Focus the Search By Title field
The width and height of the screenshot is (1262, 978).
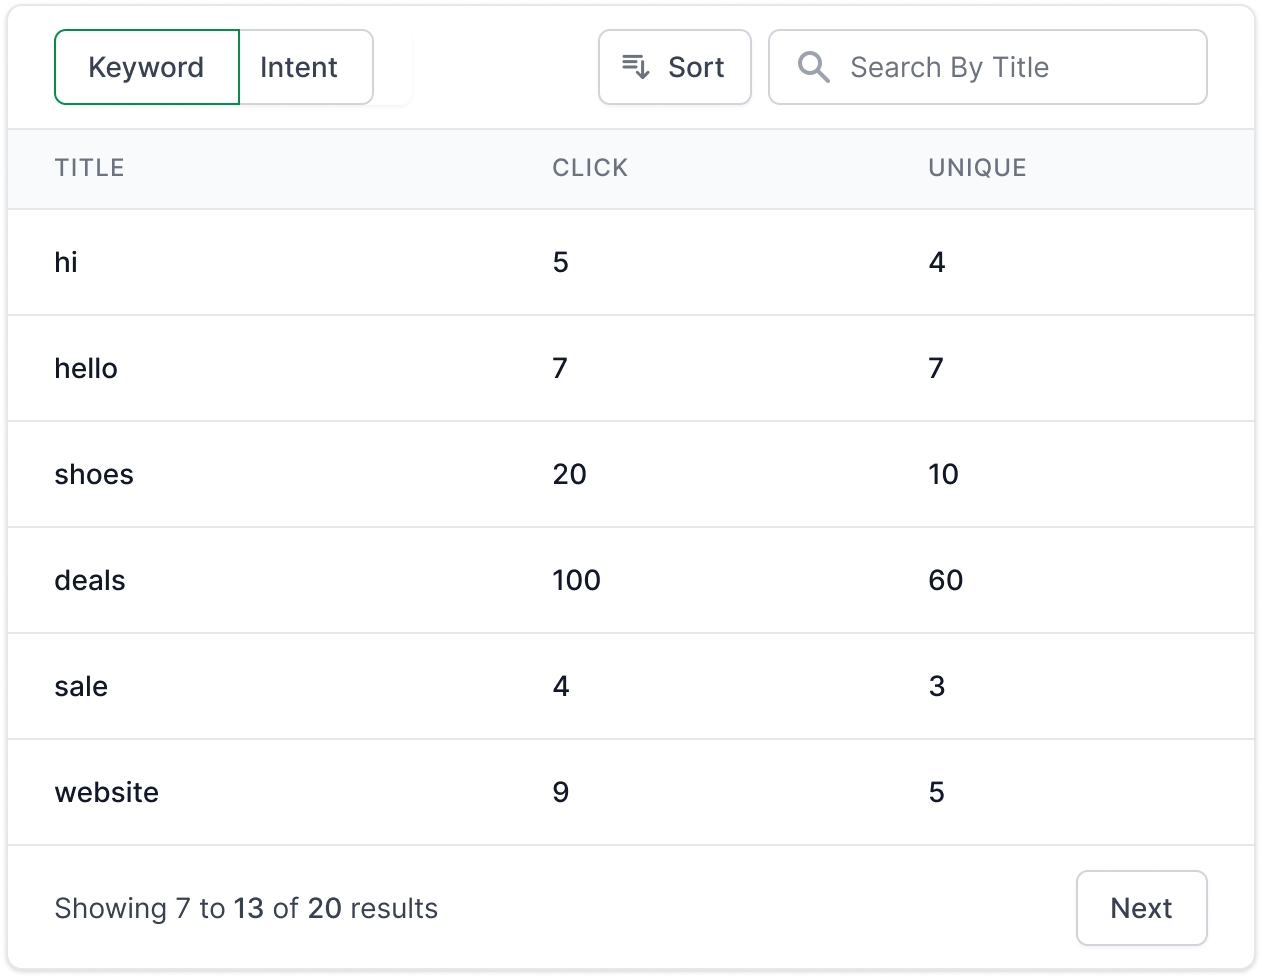coord(1010,67)
